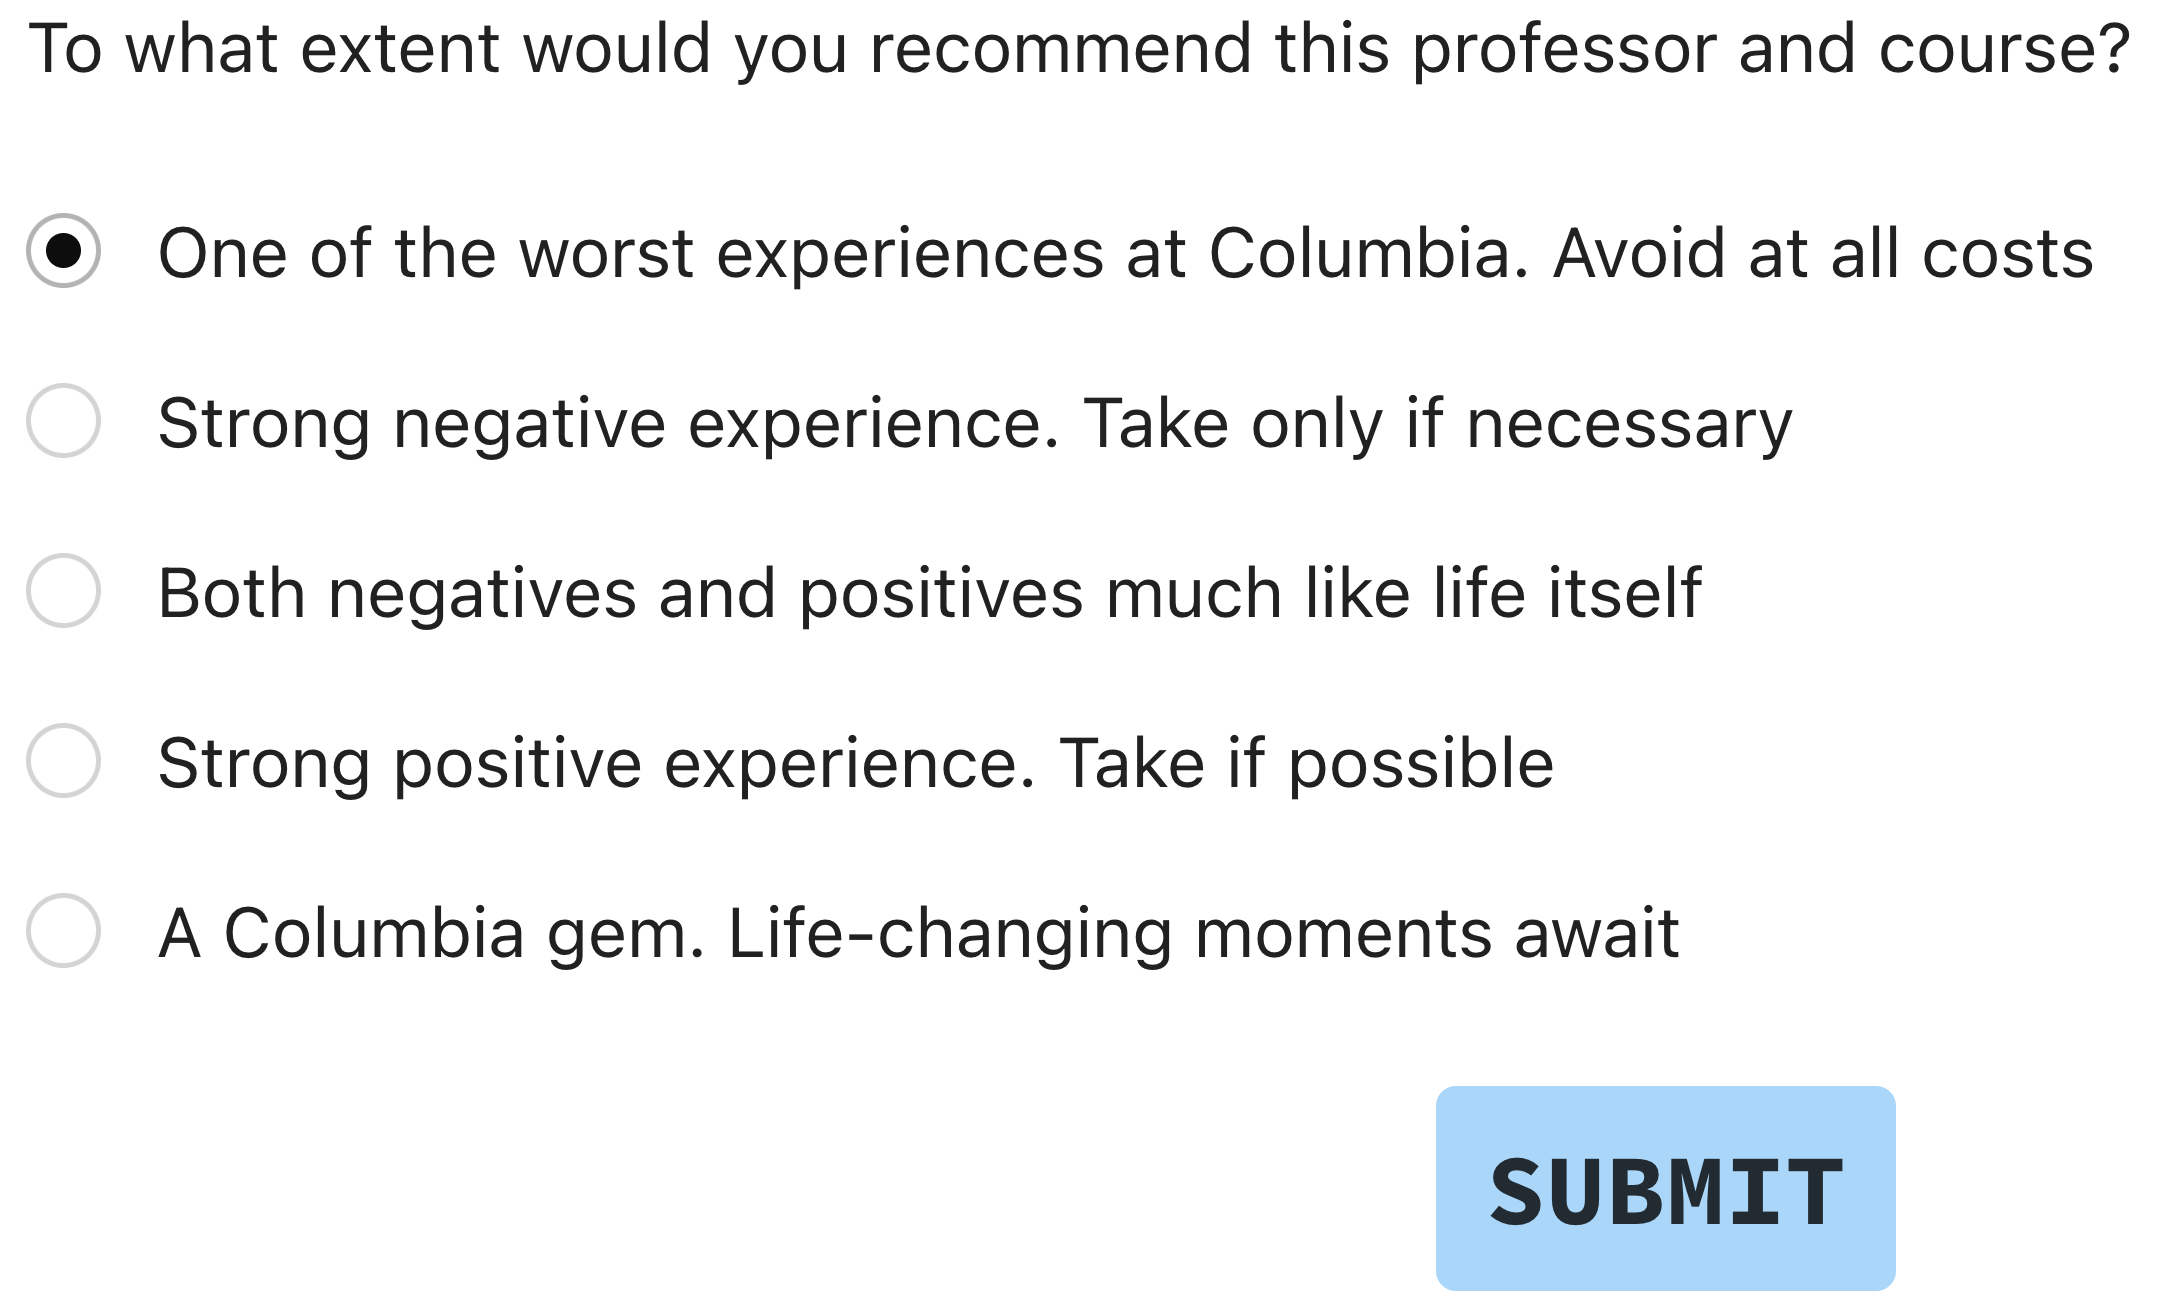Click the word 'recommend' in the question heading
This screenshot has width=2176, height=1304.
point(1060,49)
